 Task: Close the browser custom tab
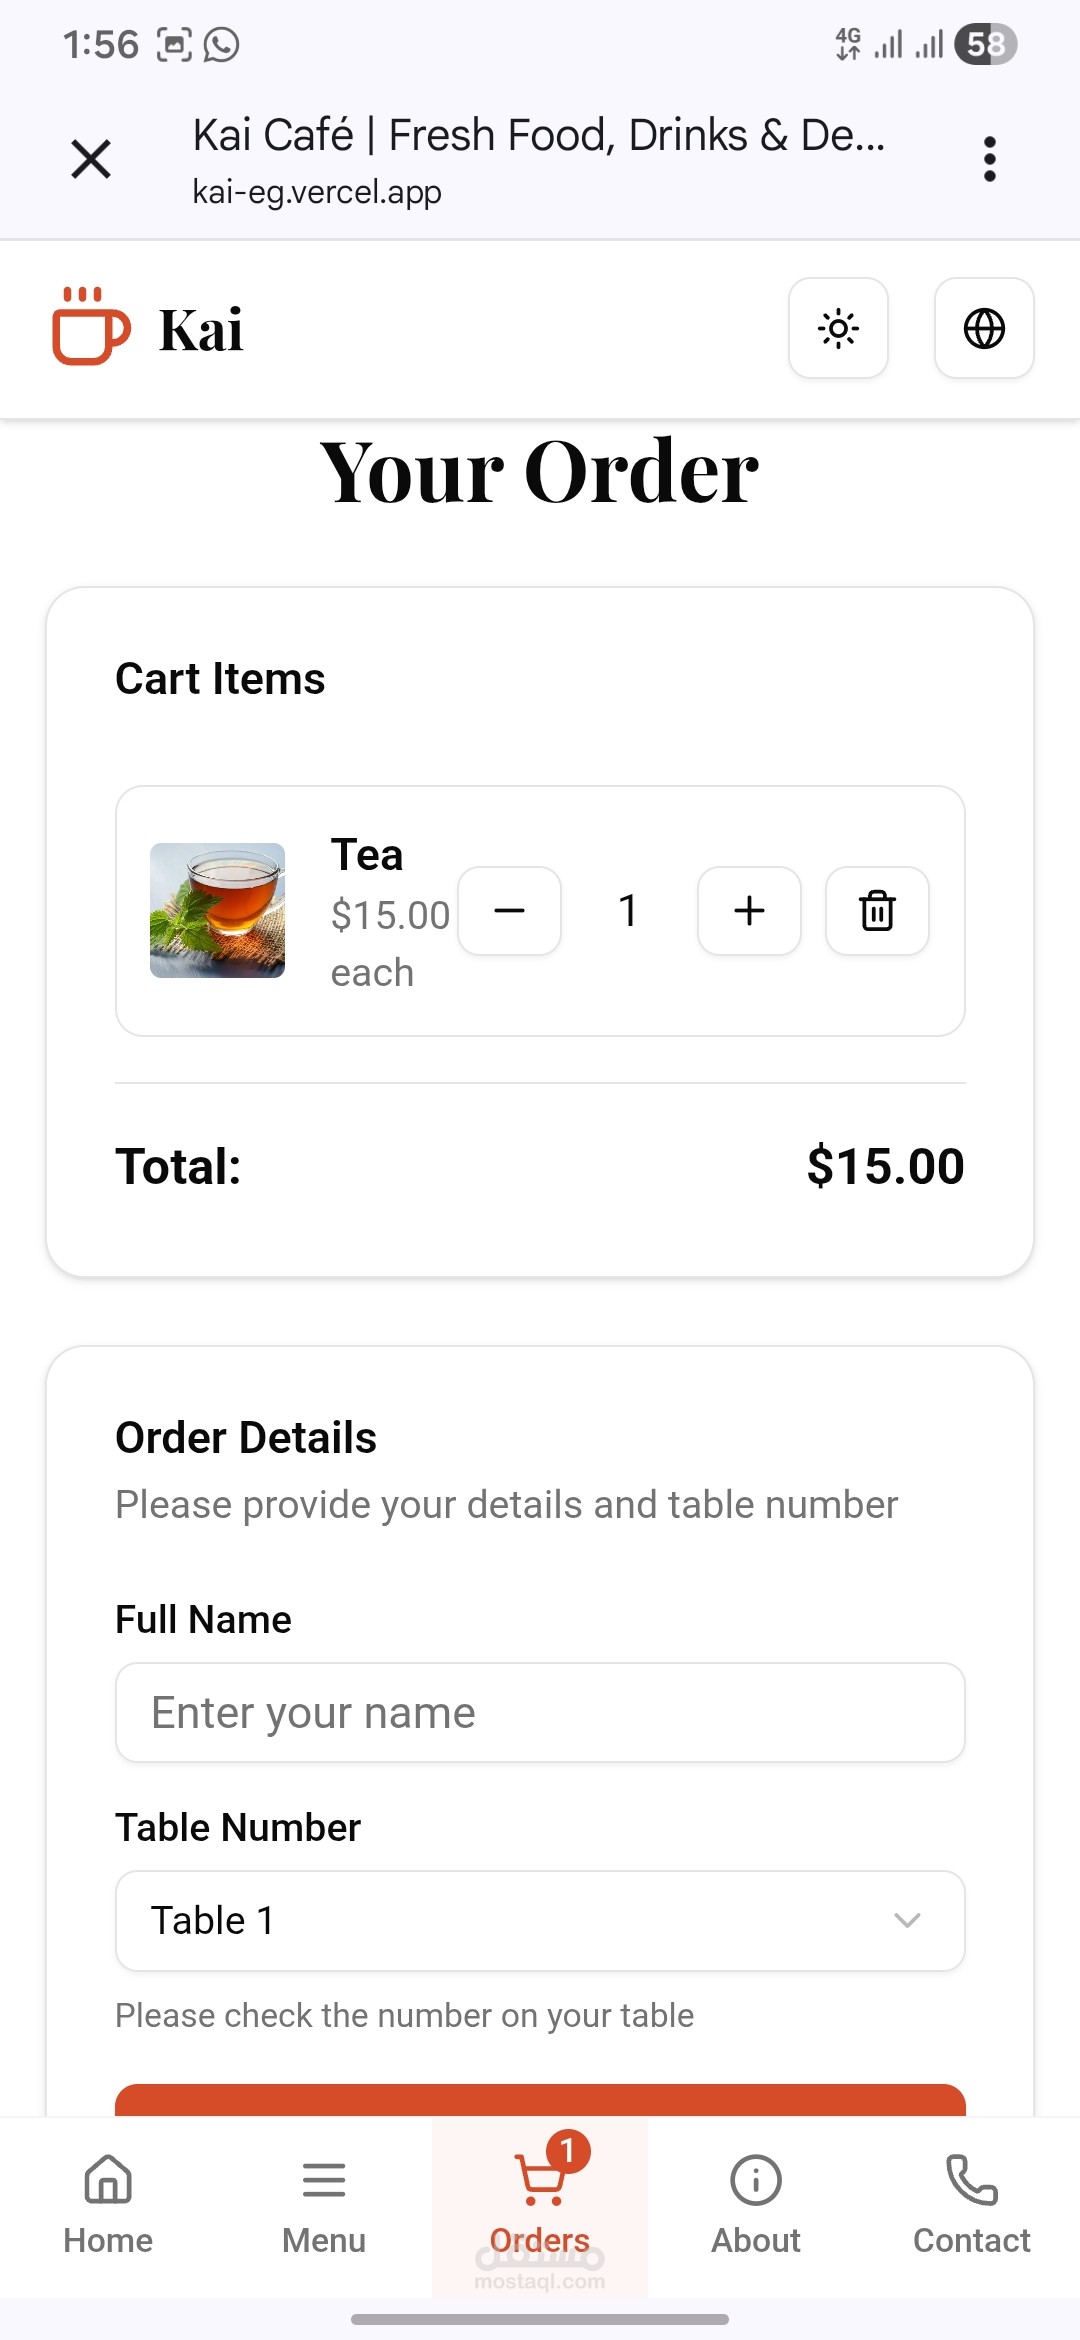coord(91,159)
